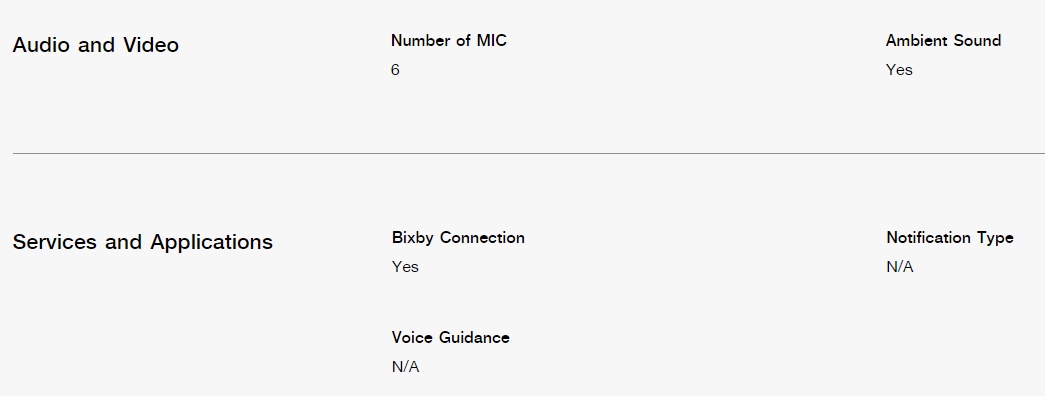Click the N/A value under Notification Type
Screen dimensions: 1045x396
click(900, 267)
